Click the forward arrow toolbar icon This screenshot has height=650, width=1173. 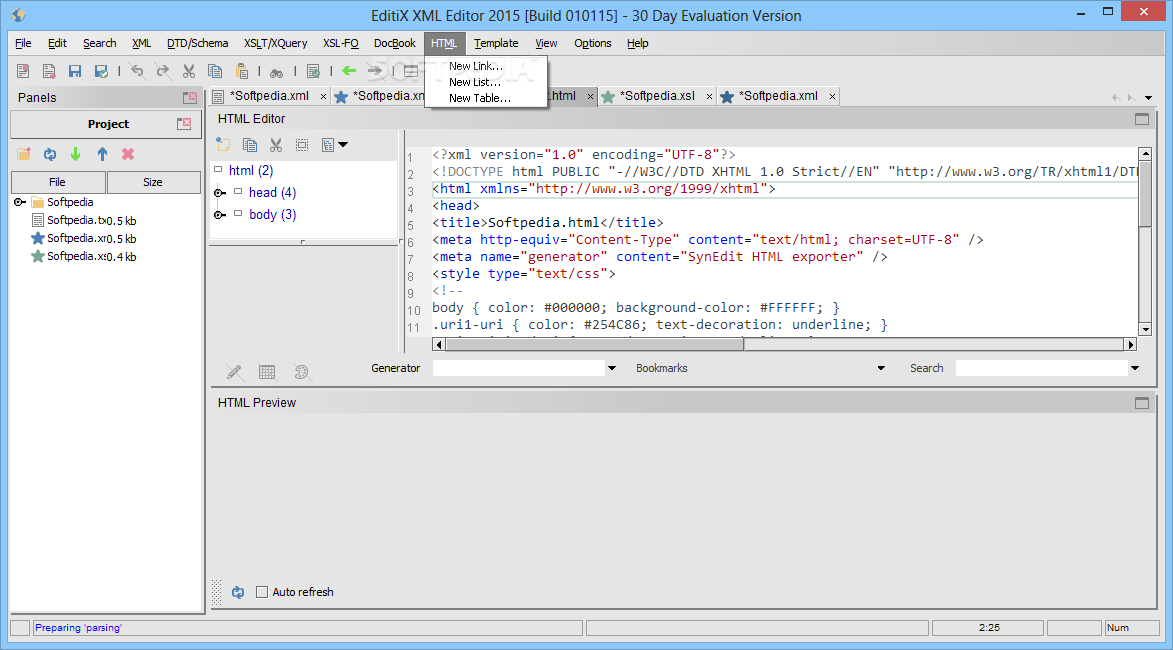click(375, 70)
